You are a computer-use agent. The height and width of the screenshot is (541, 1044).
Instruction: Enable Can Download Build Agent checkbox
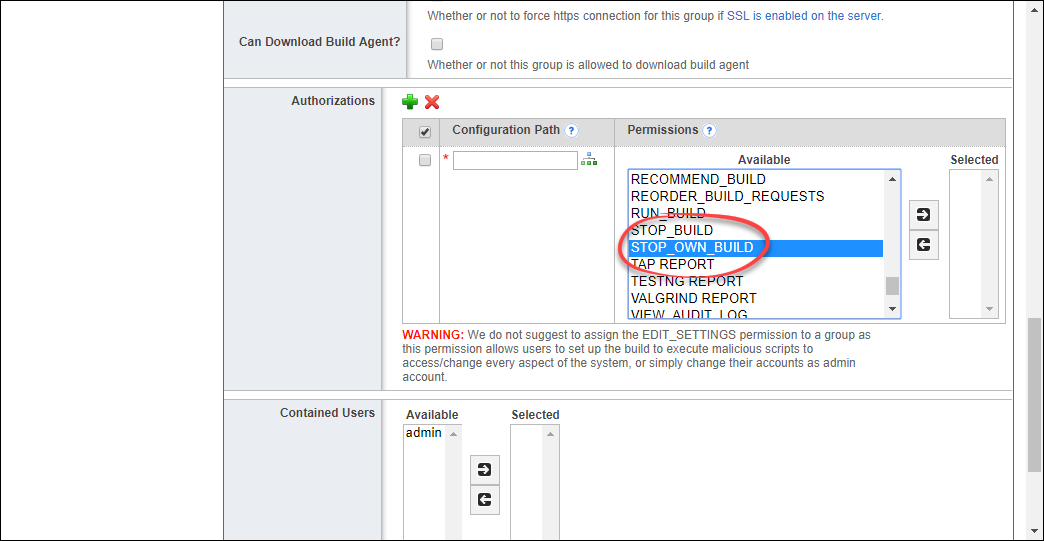click(436, 44)
